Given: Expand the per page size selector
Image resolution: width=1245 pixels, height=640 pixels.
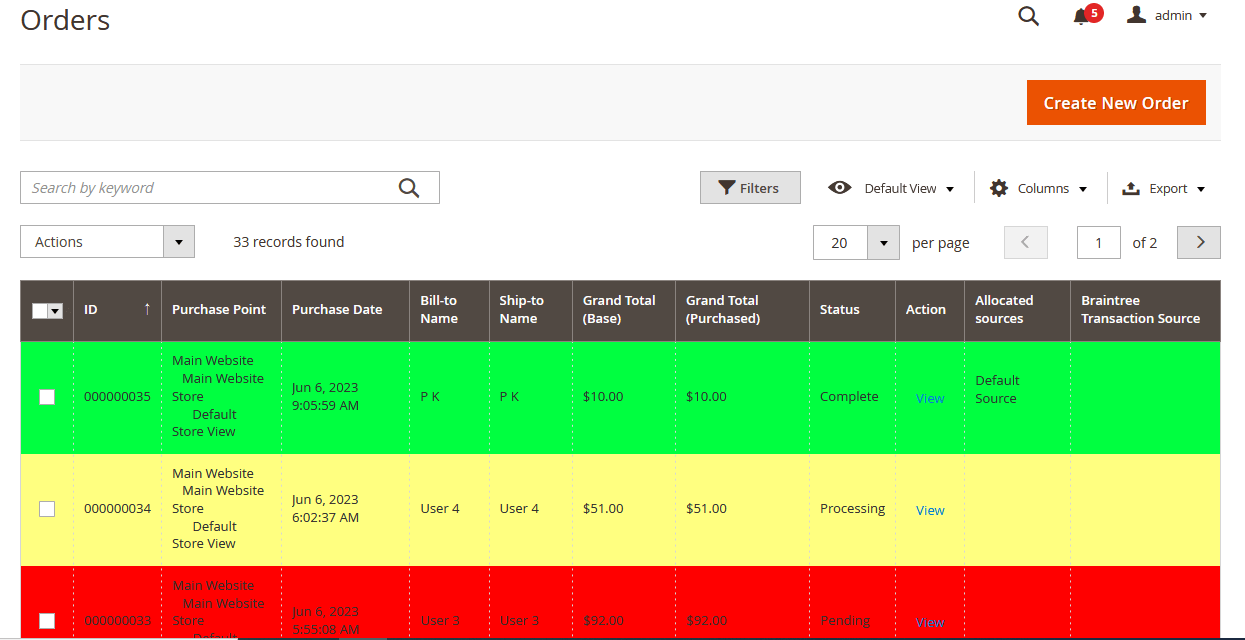Looking at the screenshot, I should [x=882, y=242].
